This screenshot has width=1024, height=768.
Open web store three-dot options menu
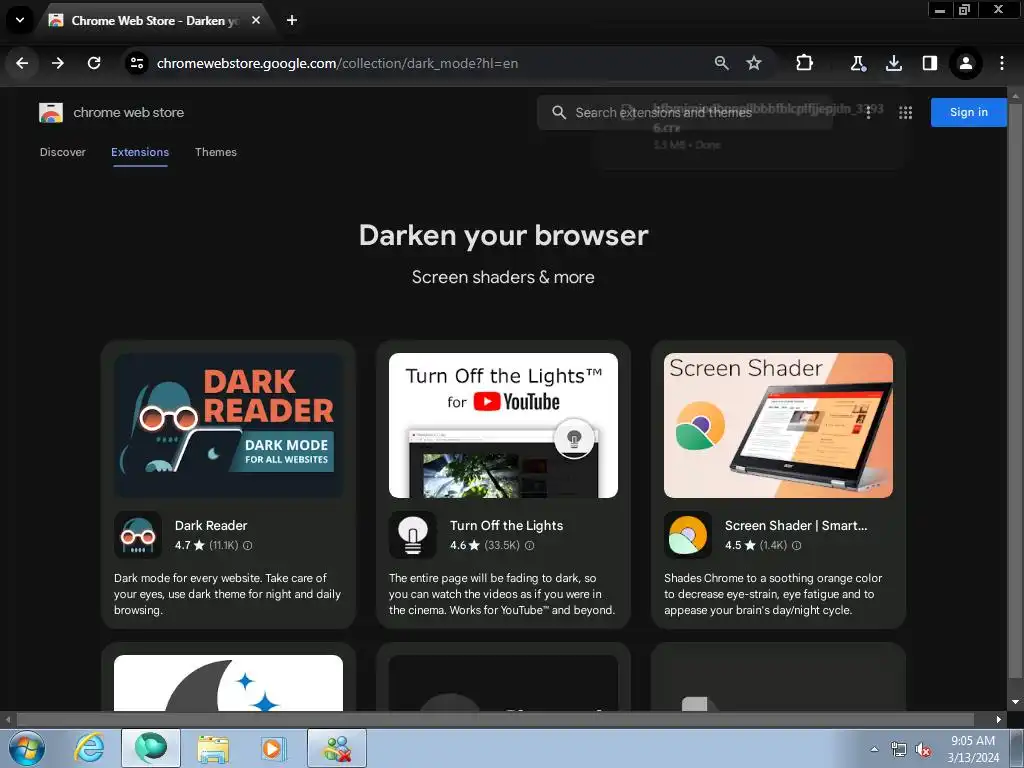tap(869, 113)
